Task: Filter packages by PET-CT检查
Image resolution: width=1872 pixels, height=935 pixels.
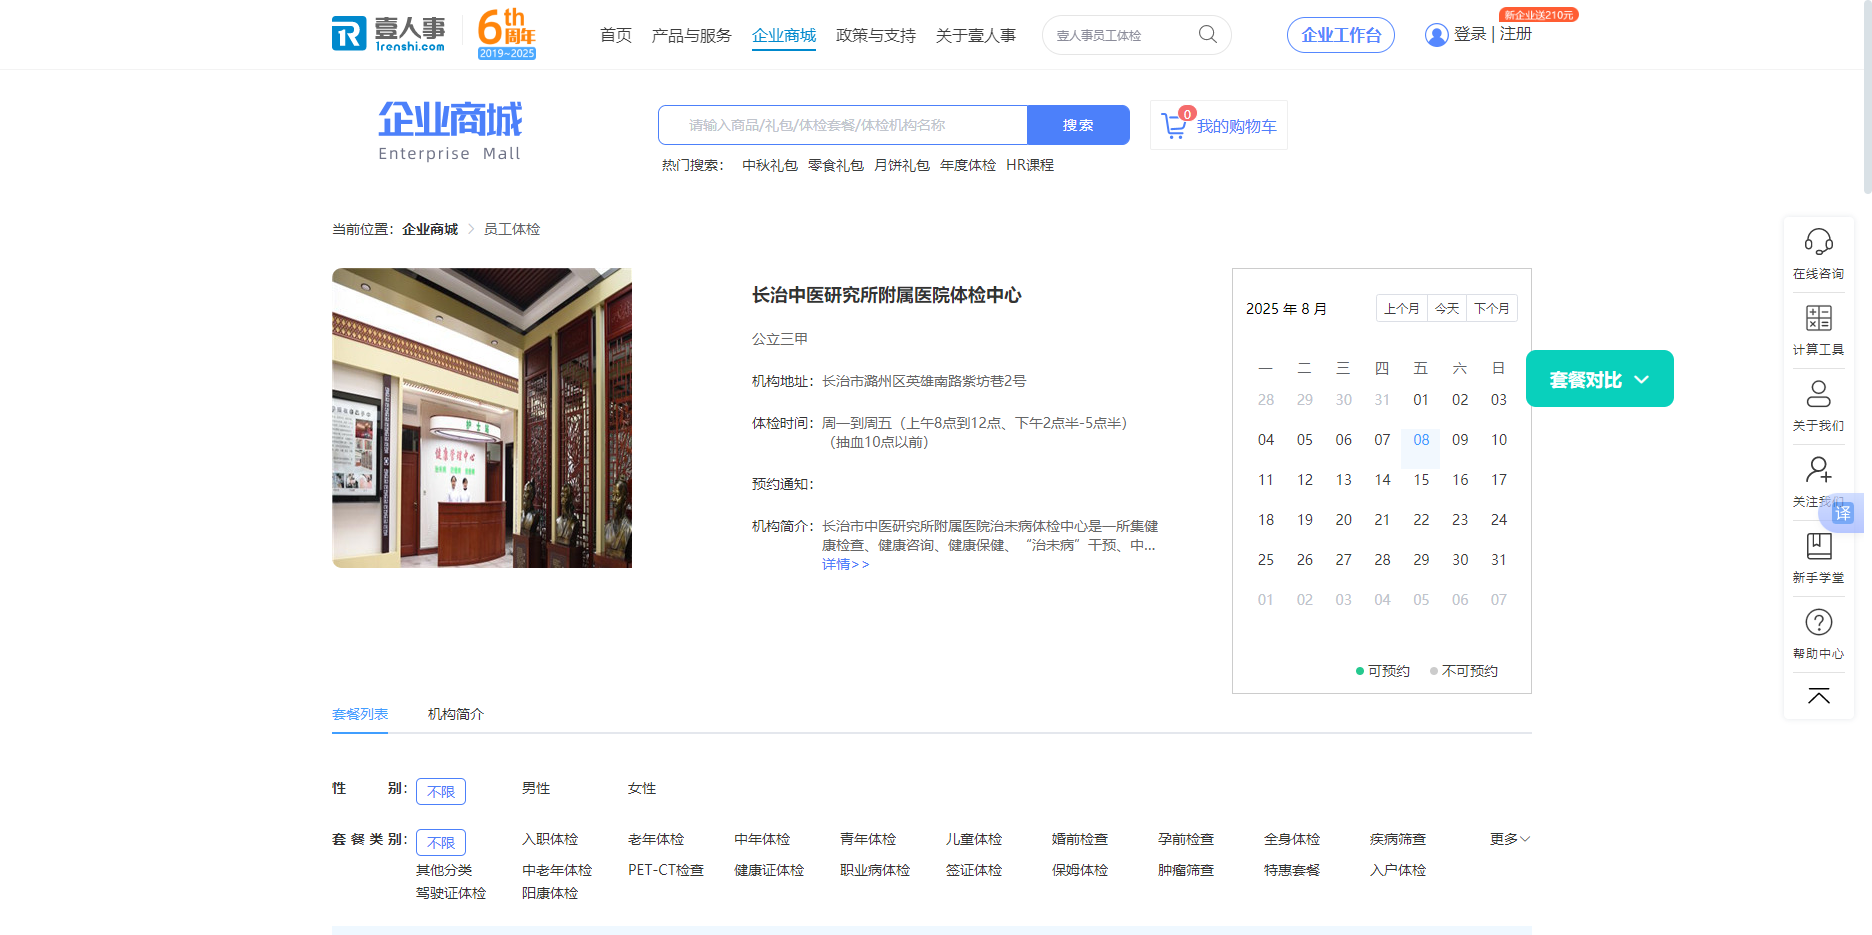Action: click(666, 871)
